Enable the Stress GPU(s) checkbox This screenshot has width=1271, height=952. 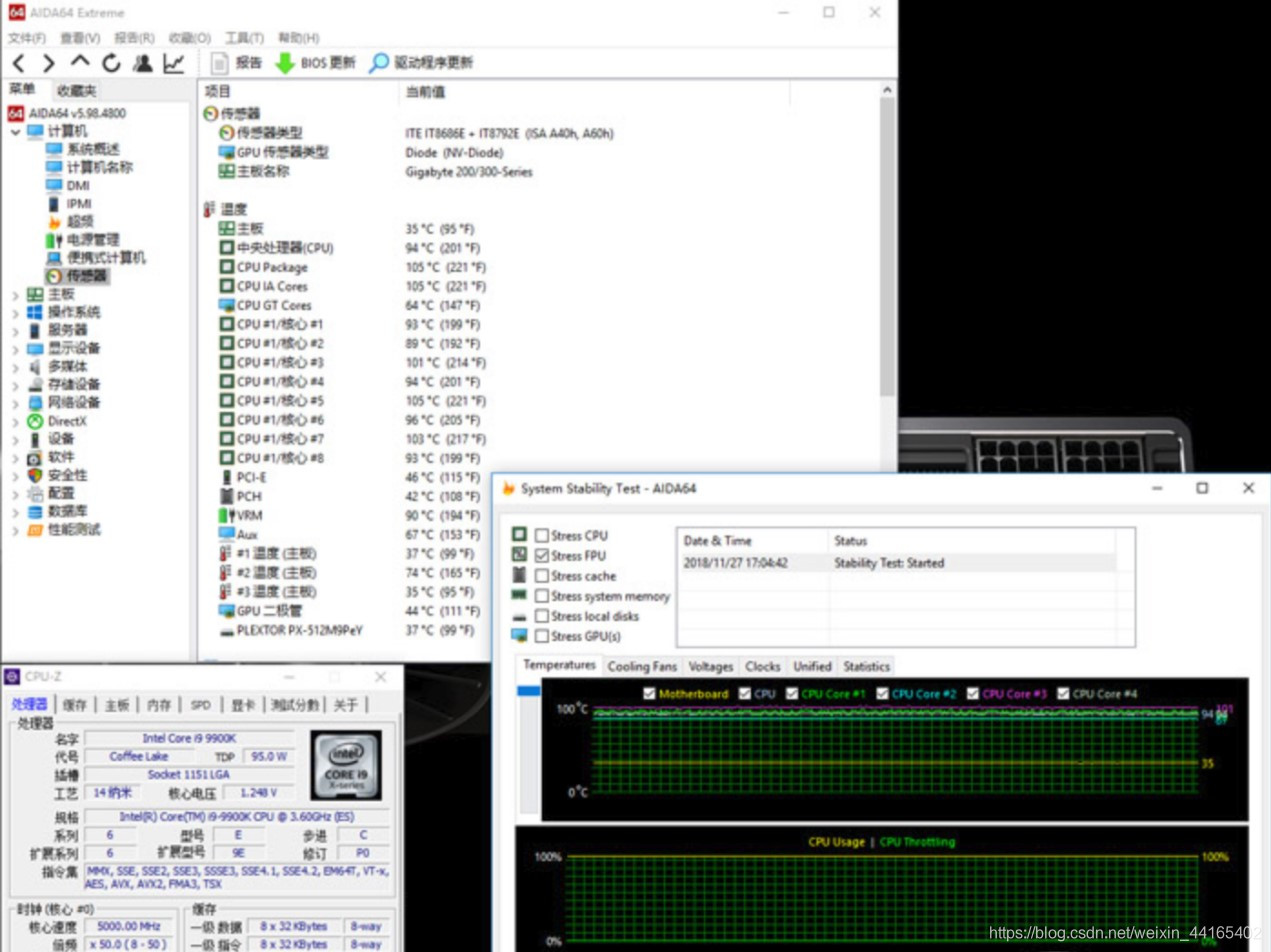(x=541, y=636)
